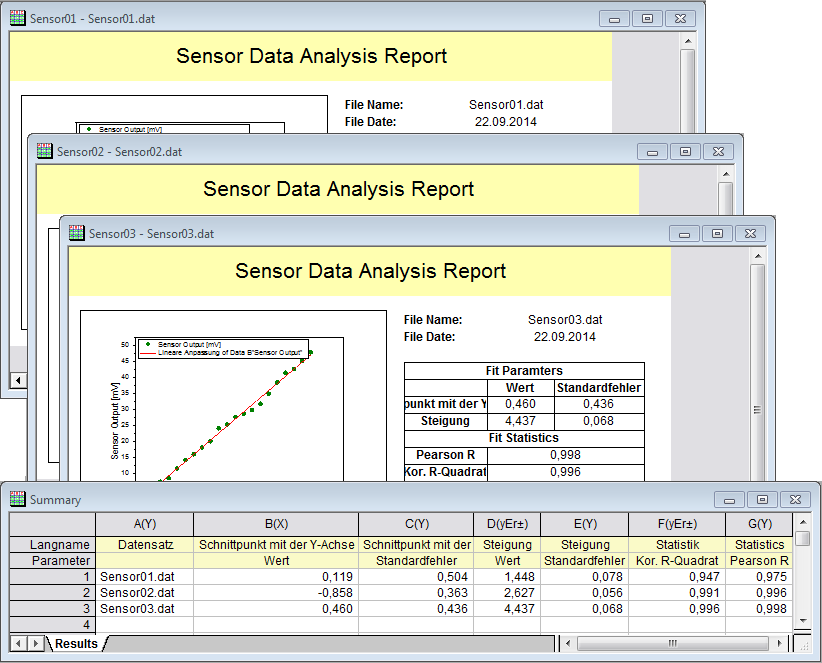Select column header E(Y) in Summary
The height and width of the screenshot is (663, 822).
[585, 524]
